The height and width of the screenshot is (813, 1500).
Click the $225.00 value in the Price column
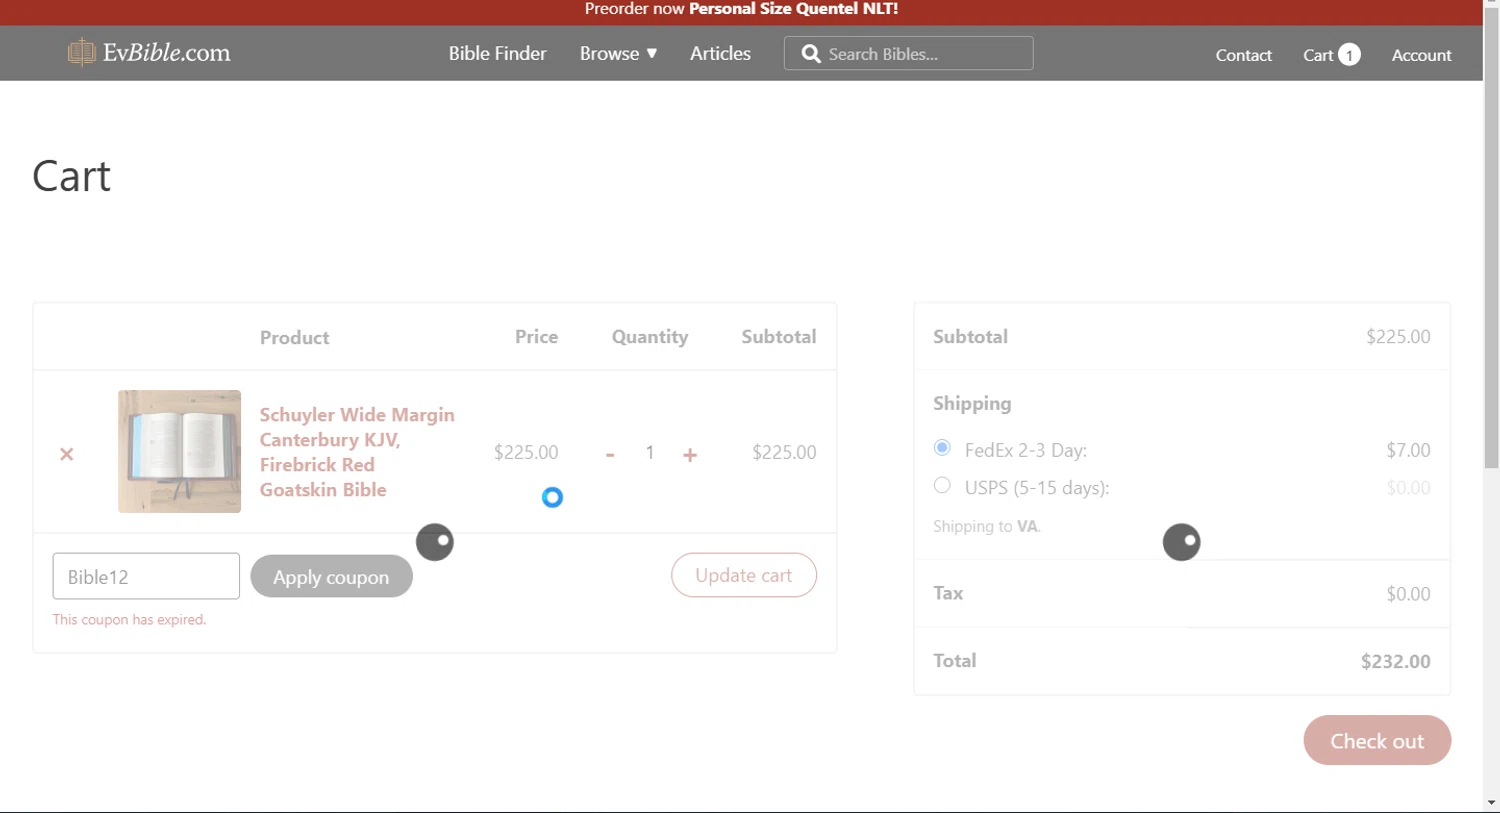(526, 452)
